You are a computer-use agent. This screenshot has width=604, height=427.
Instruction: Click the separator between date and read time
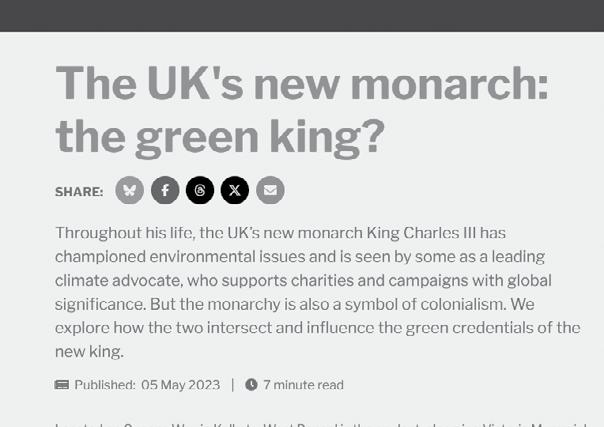pos(233,385)
